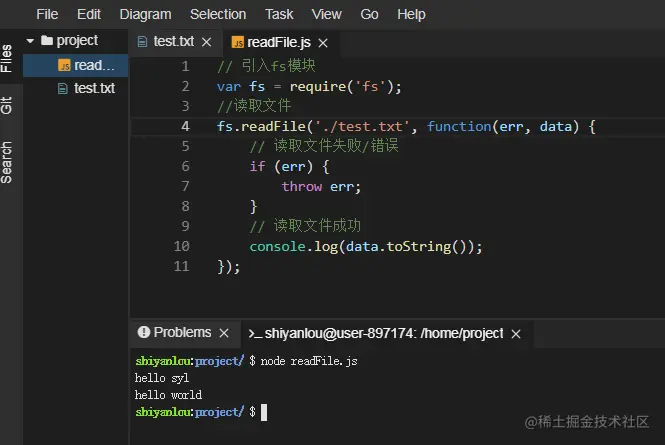The width and height of the screenshot is (665, 445).
Task: Open the Files side panel
Action: pyautogui.click(x=7, y=59)
